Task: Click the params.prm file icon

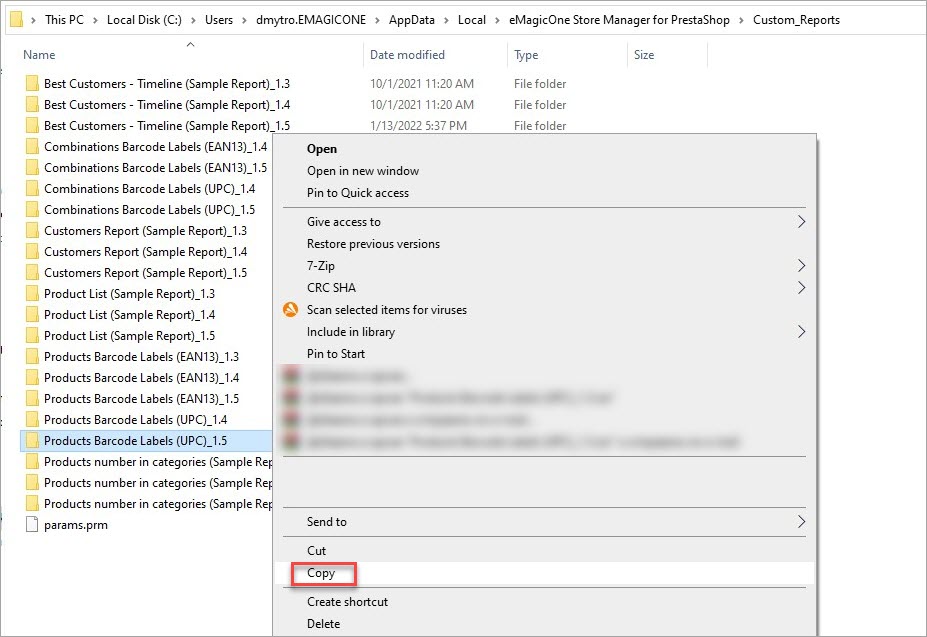Action: tap(32, 524)
